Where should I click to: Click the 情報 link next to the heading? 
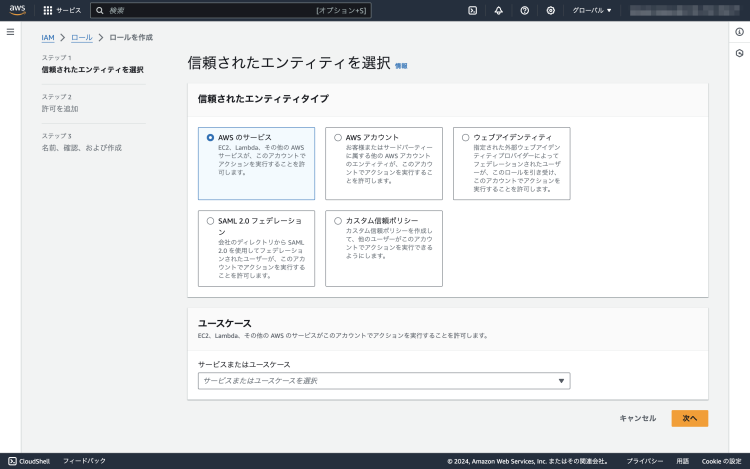pyautogui.click(x=401, y=66)
